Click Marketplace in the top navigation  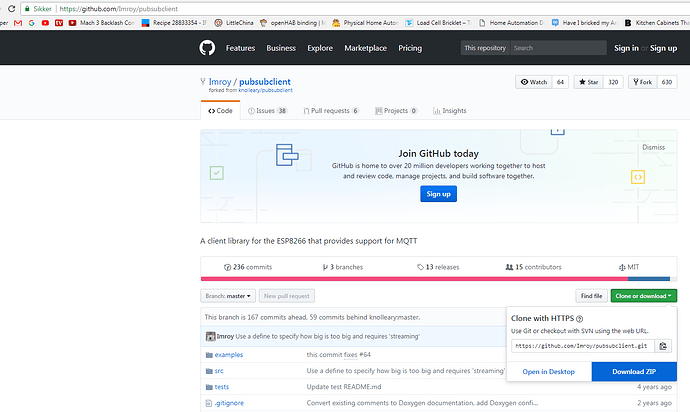[365, 48]
